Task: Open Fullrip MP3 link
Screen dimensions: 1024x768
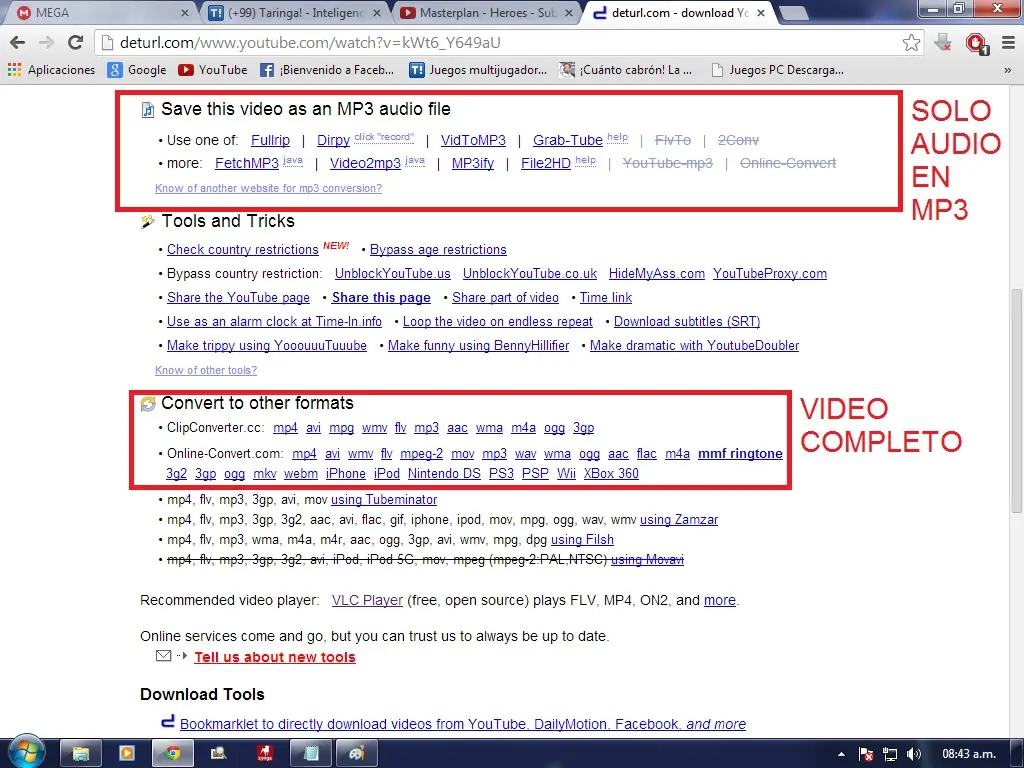Action: point(270,140)
